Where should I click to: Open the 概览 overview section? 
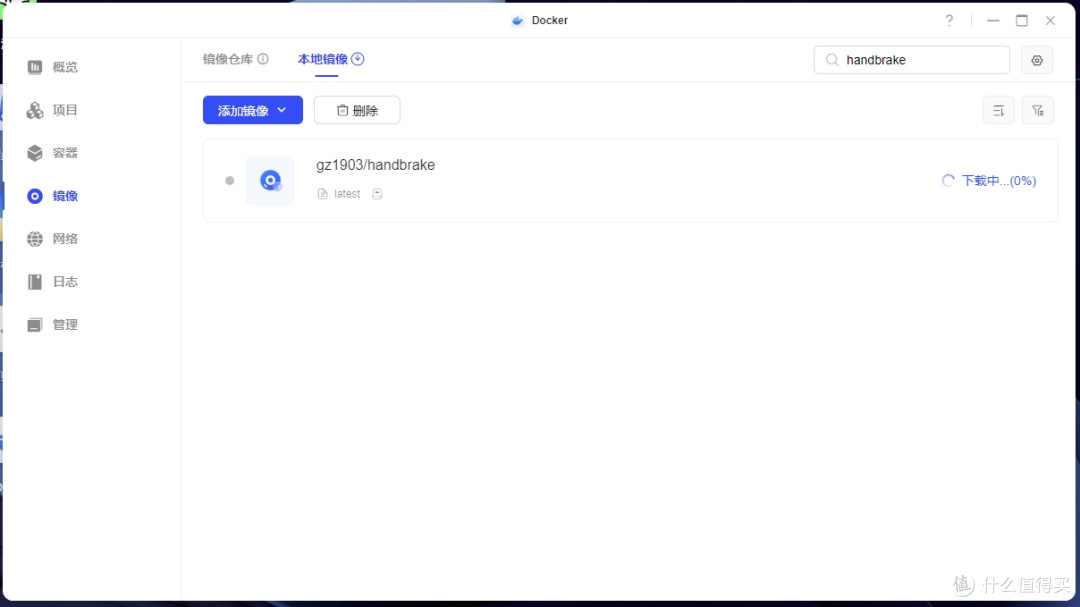(52, 67)
